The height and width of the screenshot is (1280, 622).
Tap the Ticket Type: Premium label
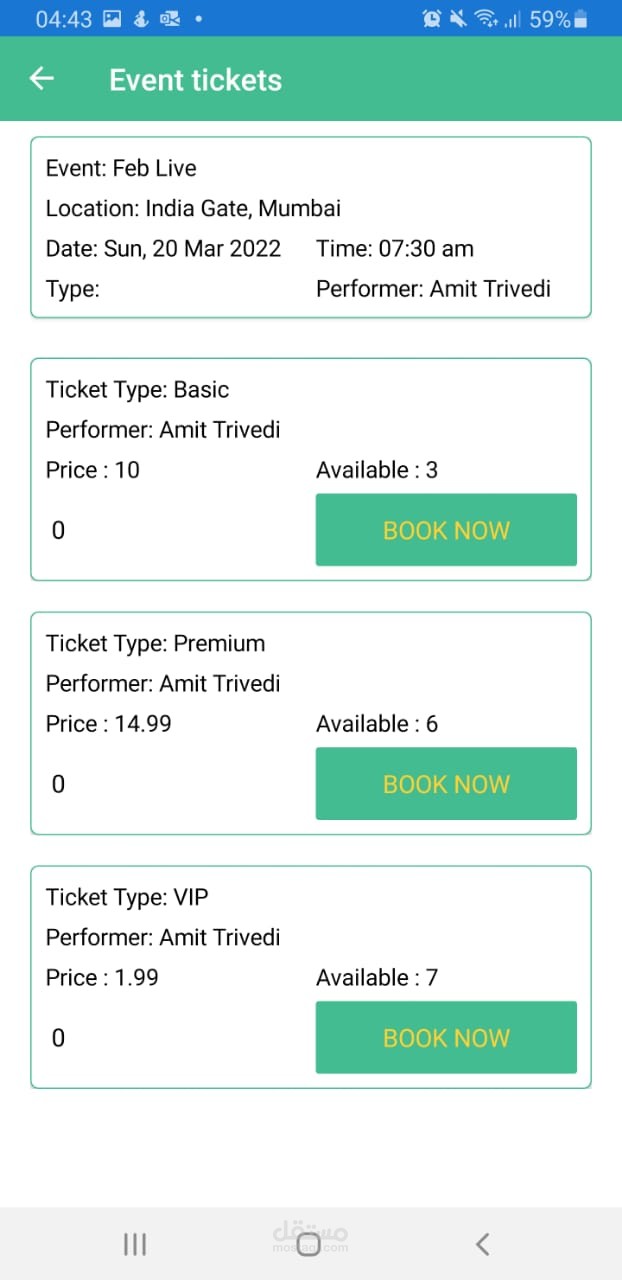point(155,643)
